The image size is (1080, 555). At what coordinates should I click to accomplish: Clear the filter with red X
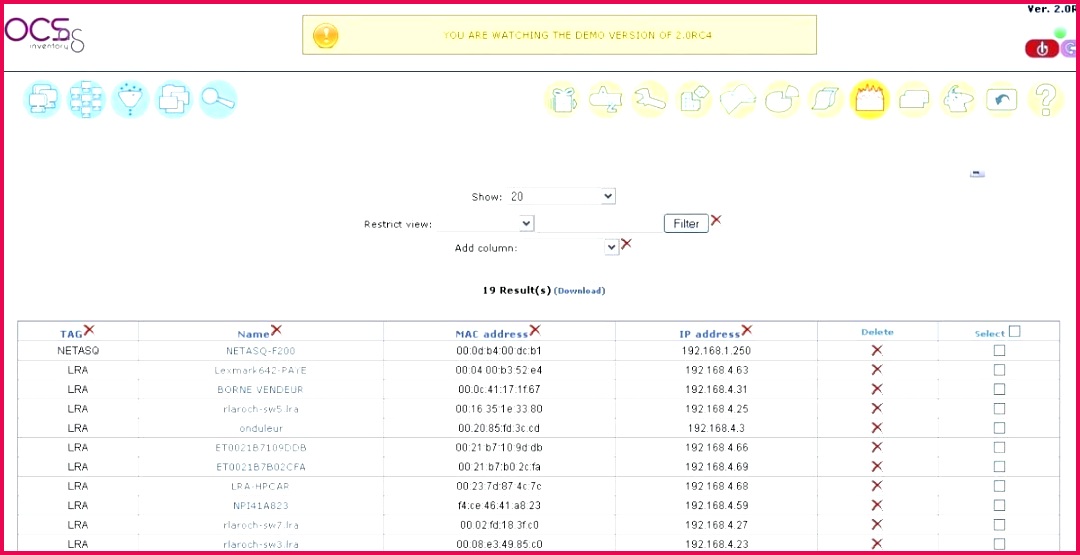(x=716, y=220)
